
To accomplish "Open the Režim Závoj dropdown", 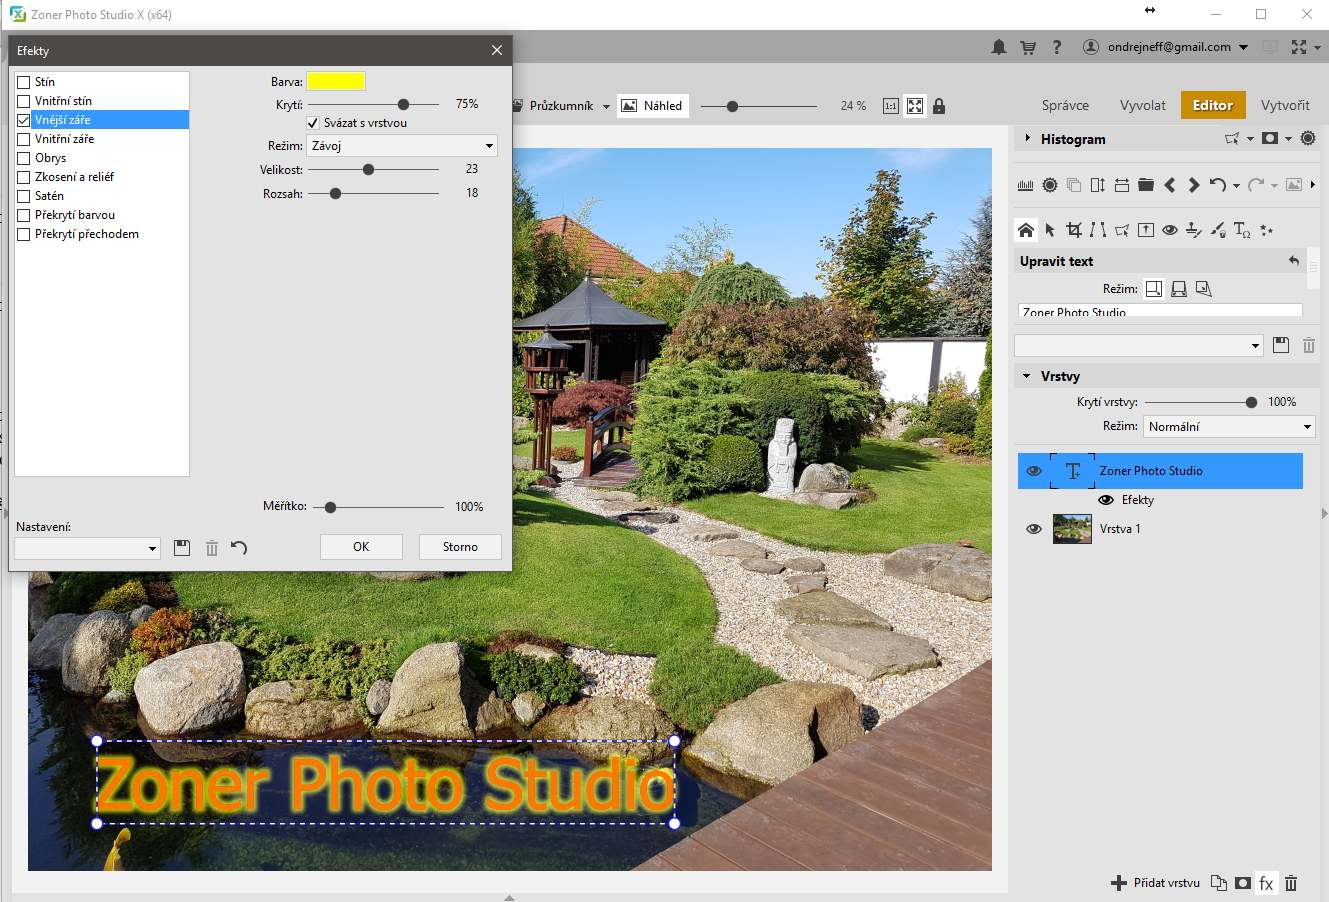I will click(401, 146).
